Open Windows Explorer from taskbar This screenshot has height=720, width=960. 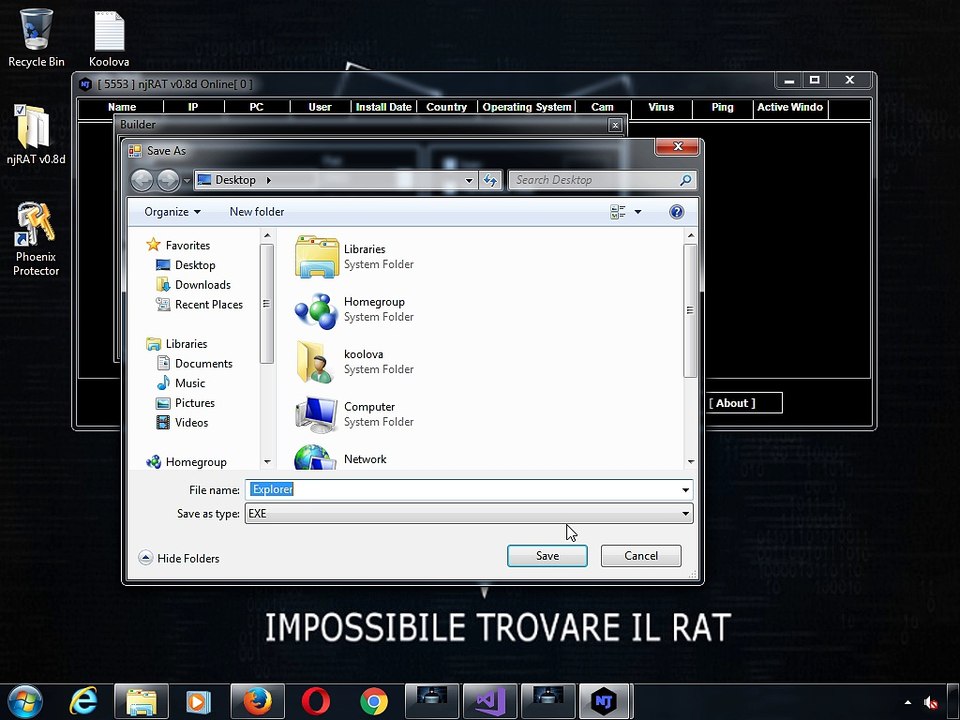click(141, 702)
